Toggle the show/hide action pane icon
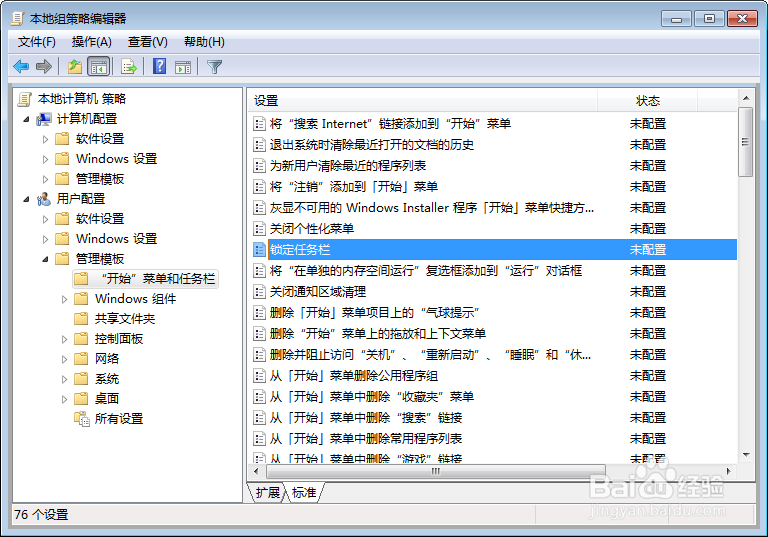The image size is (768, 537). (x=183, y=67)
